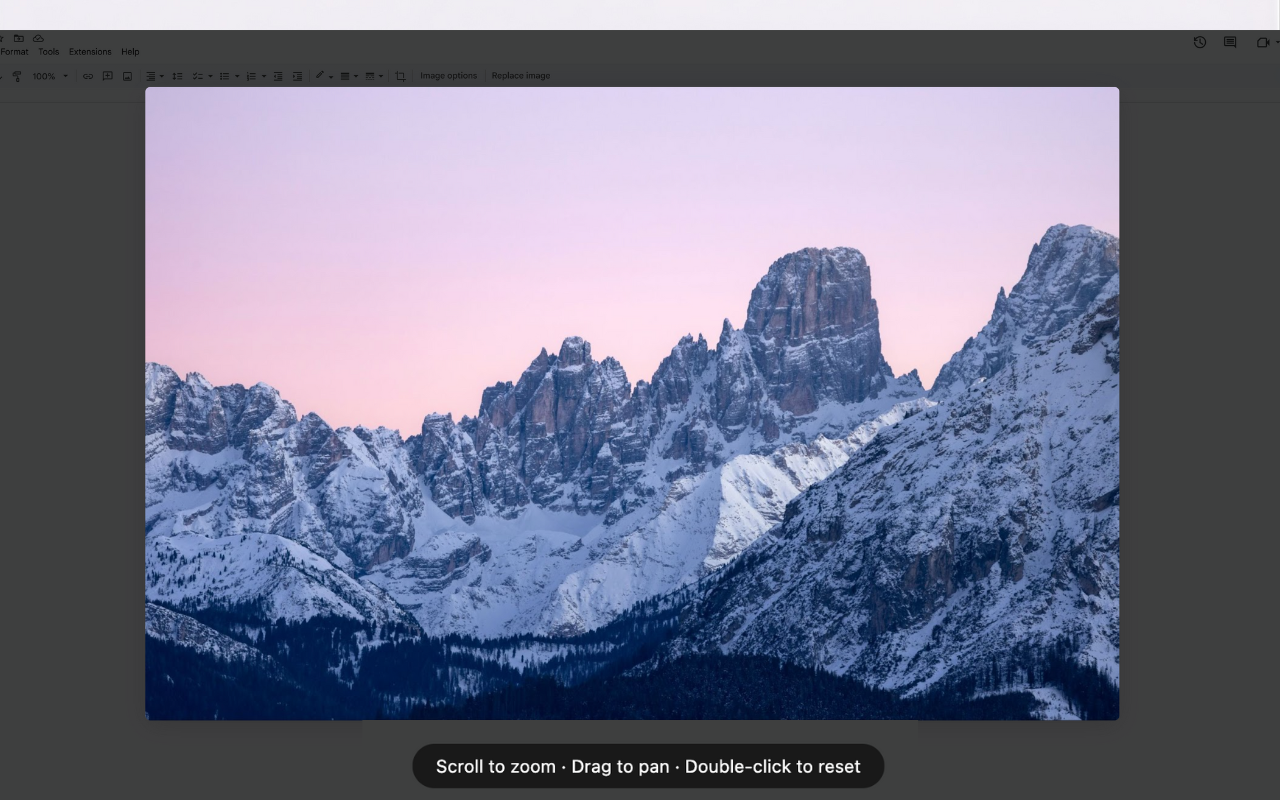Screen dimensions: 1280x800
Task: Click the Meet video camera icon
Action: click(1262, 42)
